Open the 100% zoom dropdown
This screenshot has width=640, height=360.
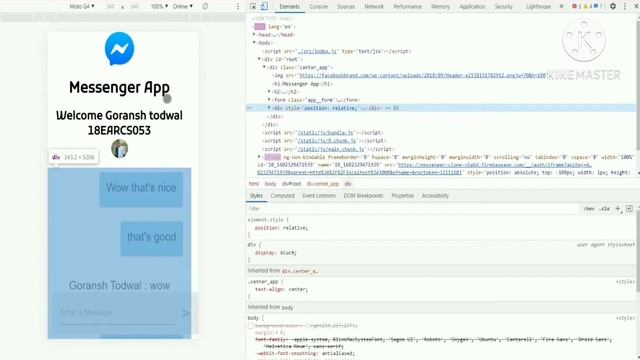(x=159, y=6)
